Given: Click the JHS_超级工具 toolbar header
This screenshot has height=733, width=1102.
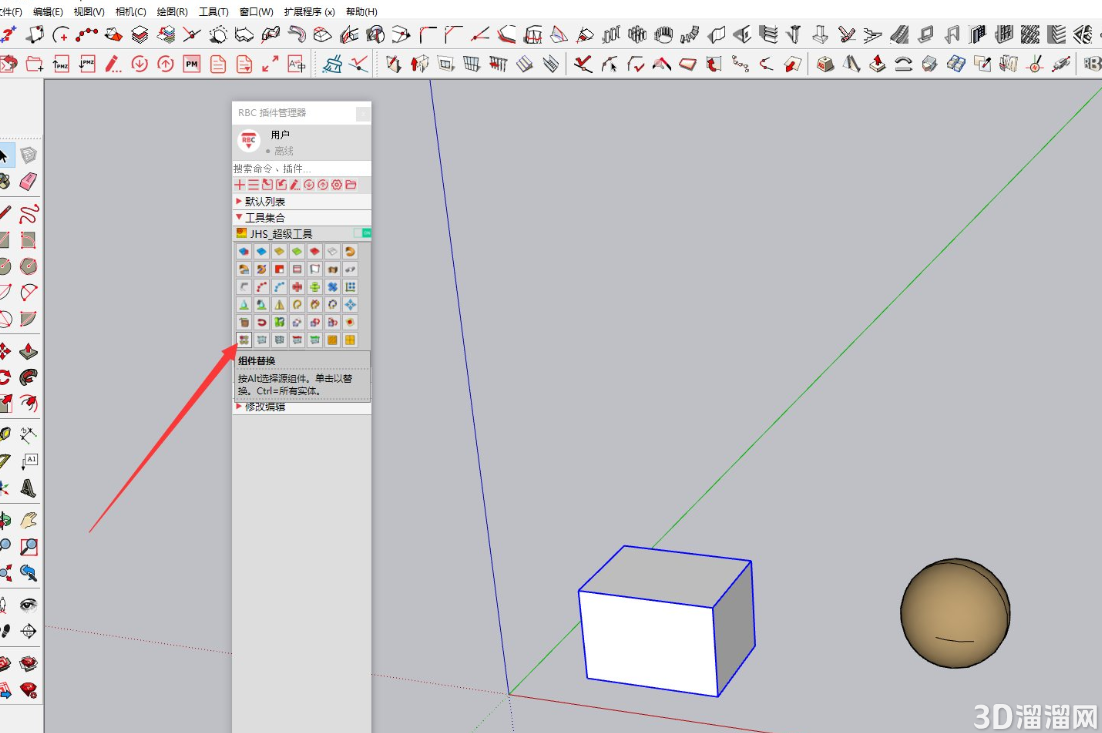Looking at the screenshot, I should 302,233.
